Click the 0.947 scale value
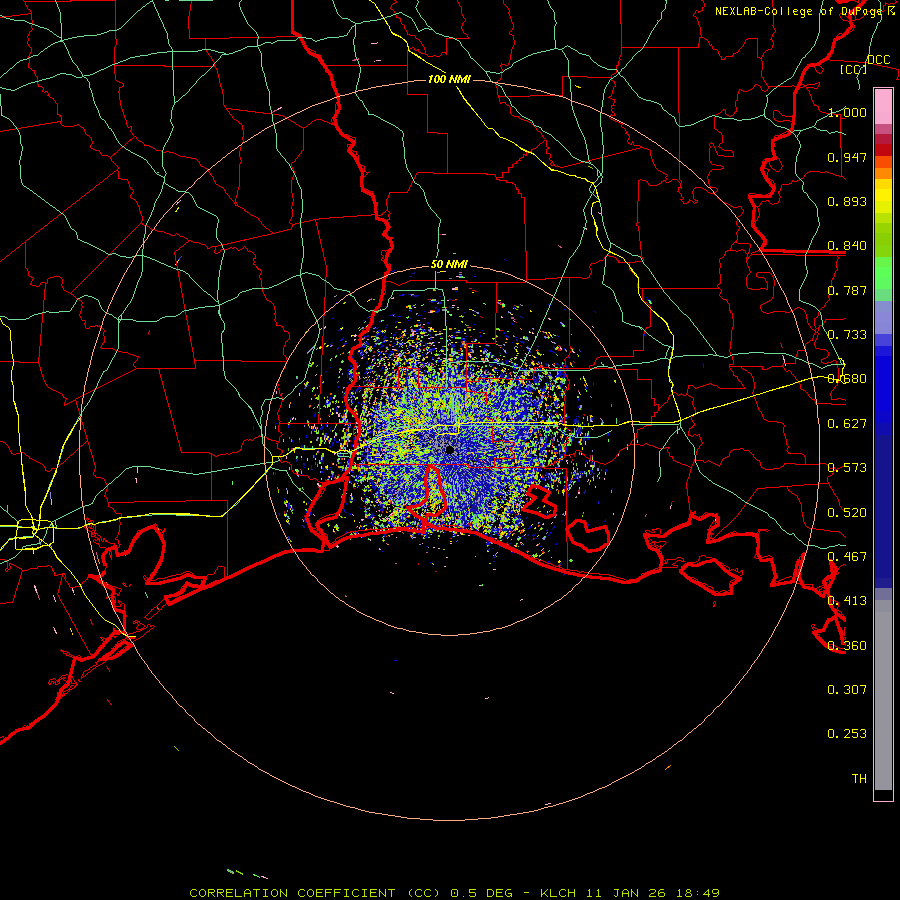 pyautogui.click(x=847, y=157)
